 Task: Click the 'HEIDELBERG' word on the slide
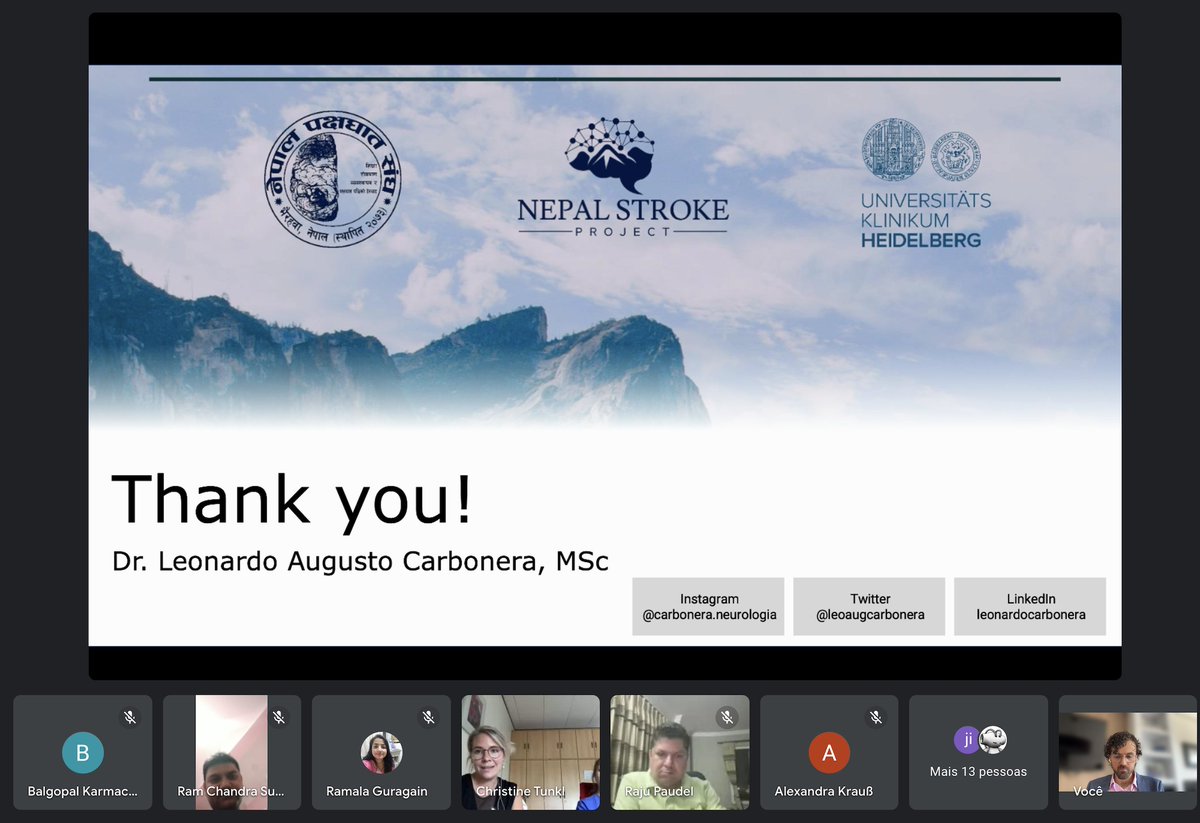pos(920,240)
